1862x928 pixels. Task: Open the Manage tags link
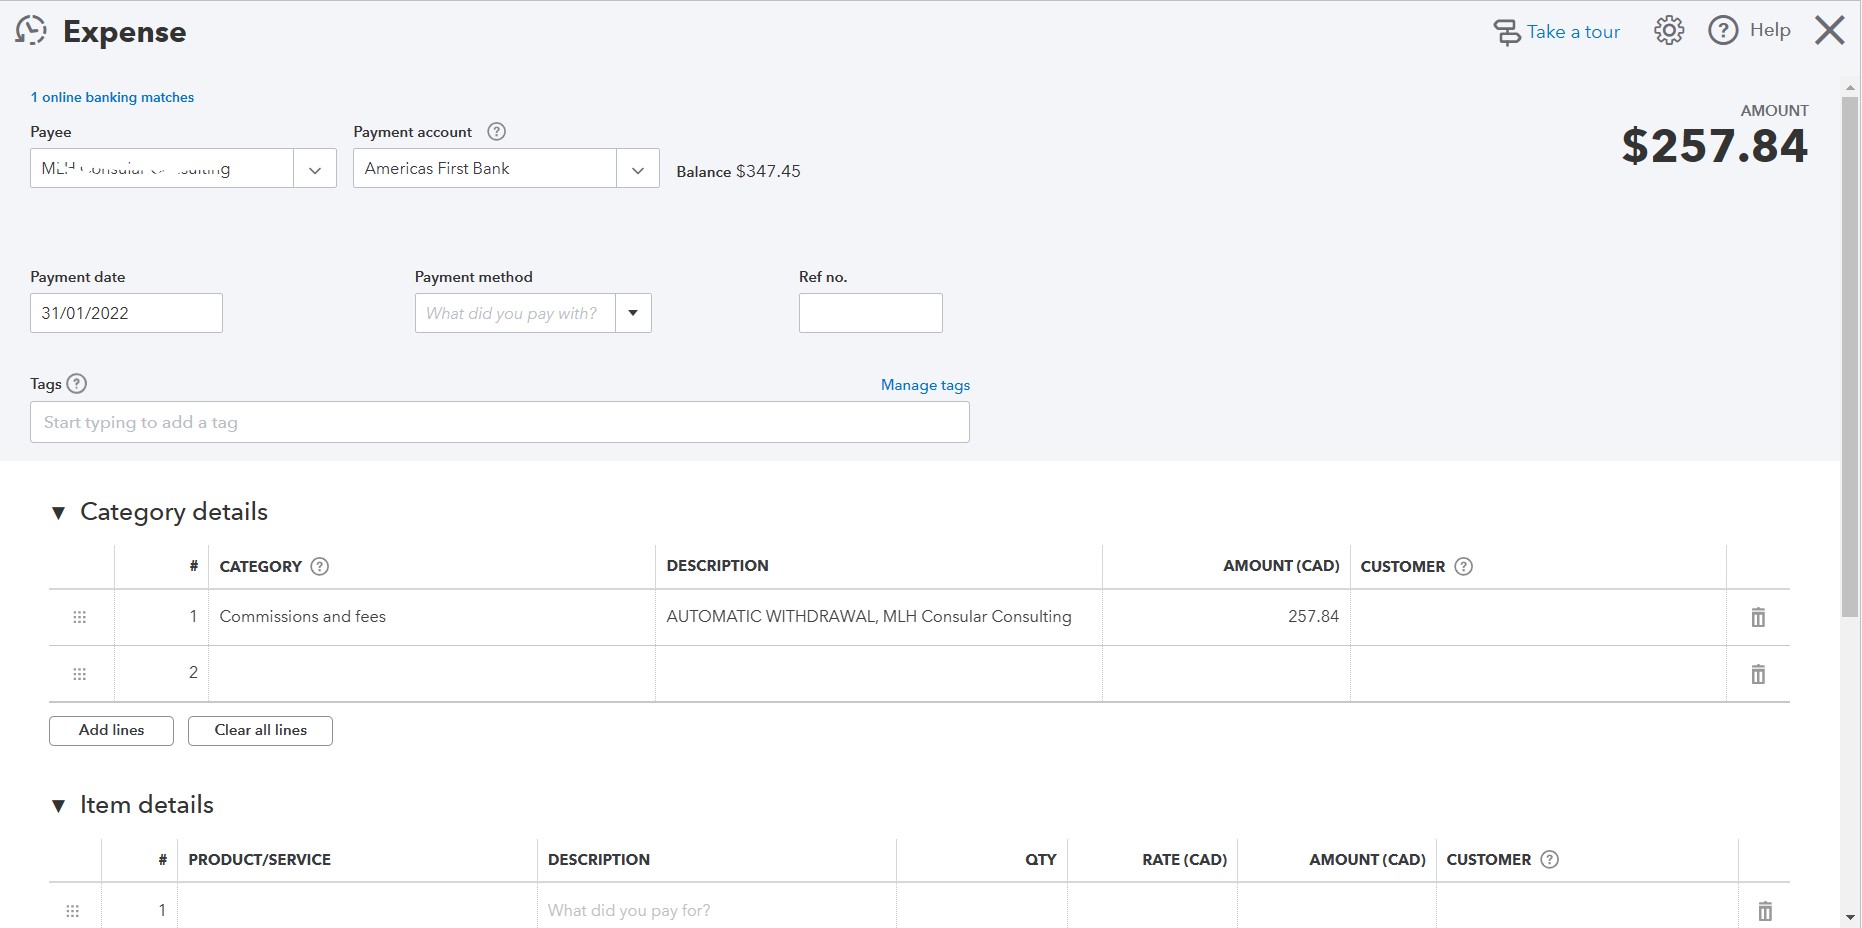(x=925, y=385)
